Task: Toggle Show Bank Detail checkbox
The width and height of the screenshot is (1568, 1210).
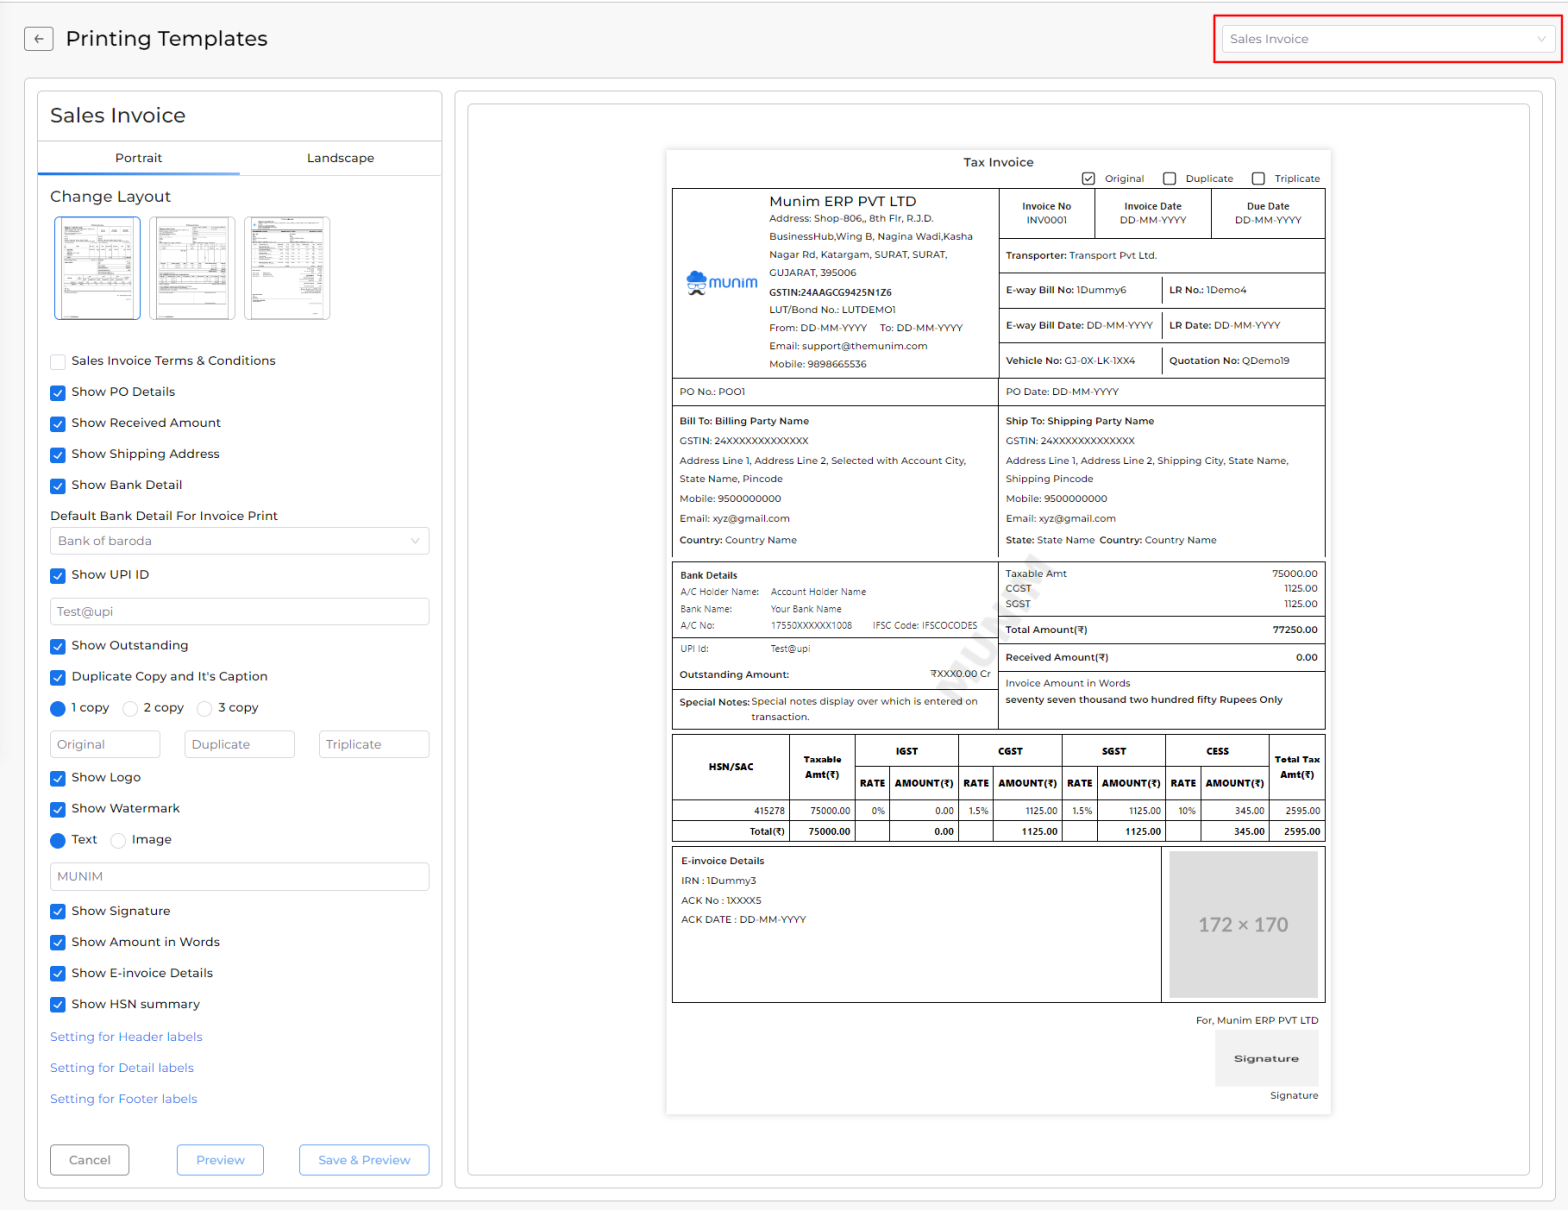Action: point(58,485)
